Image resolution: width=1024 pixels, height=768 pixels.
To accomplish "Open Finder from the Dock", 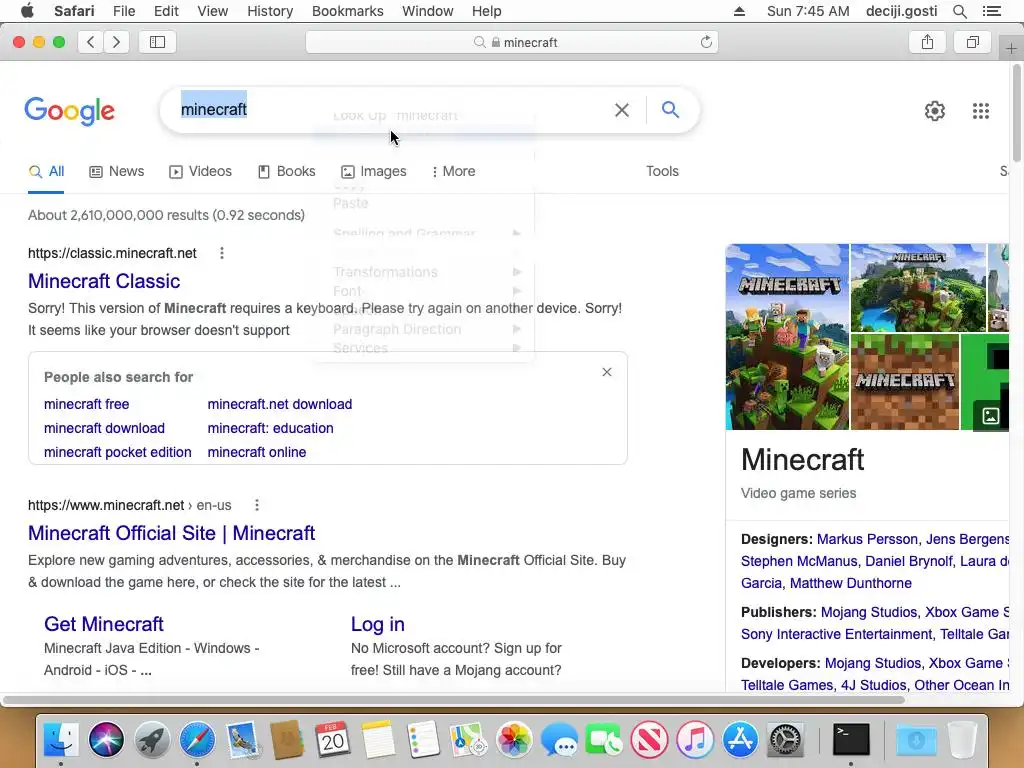I will click(x=61, y=740).
